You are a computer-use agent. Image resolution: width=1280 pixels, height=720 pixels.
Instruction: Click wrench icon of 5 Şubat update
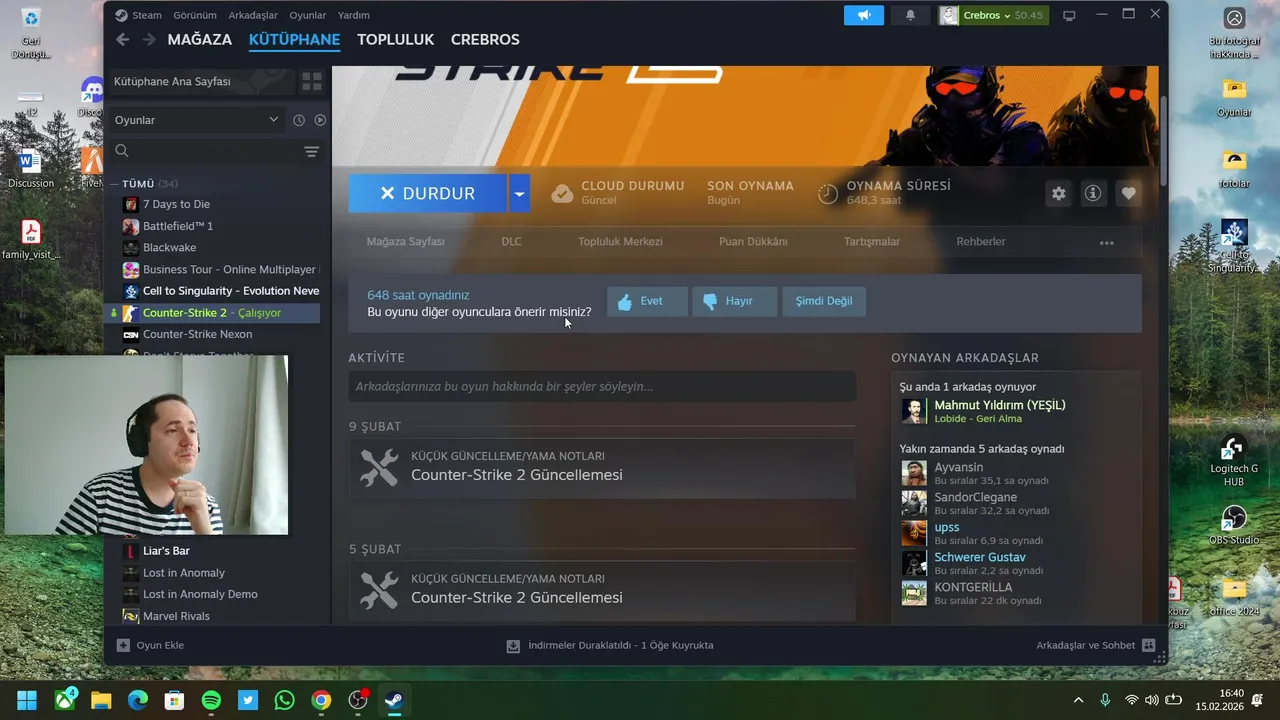click(379, 590)
